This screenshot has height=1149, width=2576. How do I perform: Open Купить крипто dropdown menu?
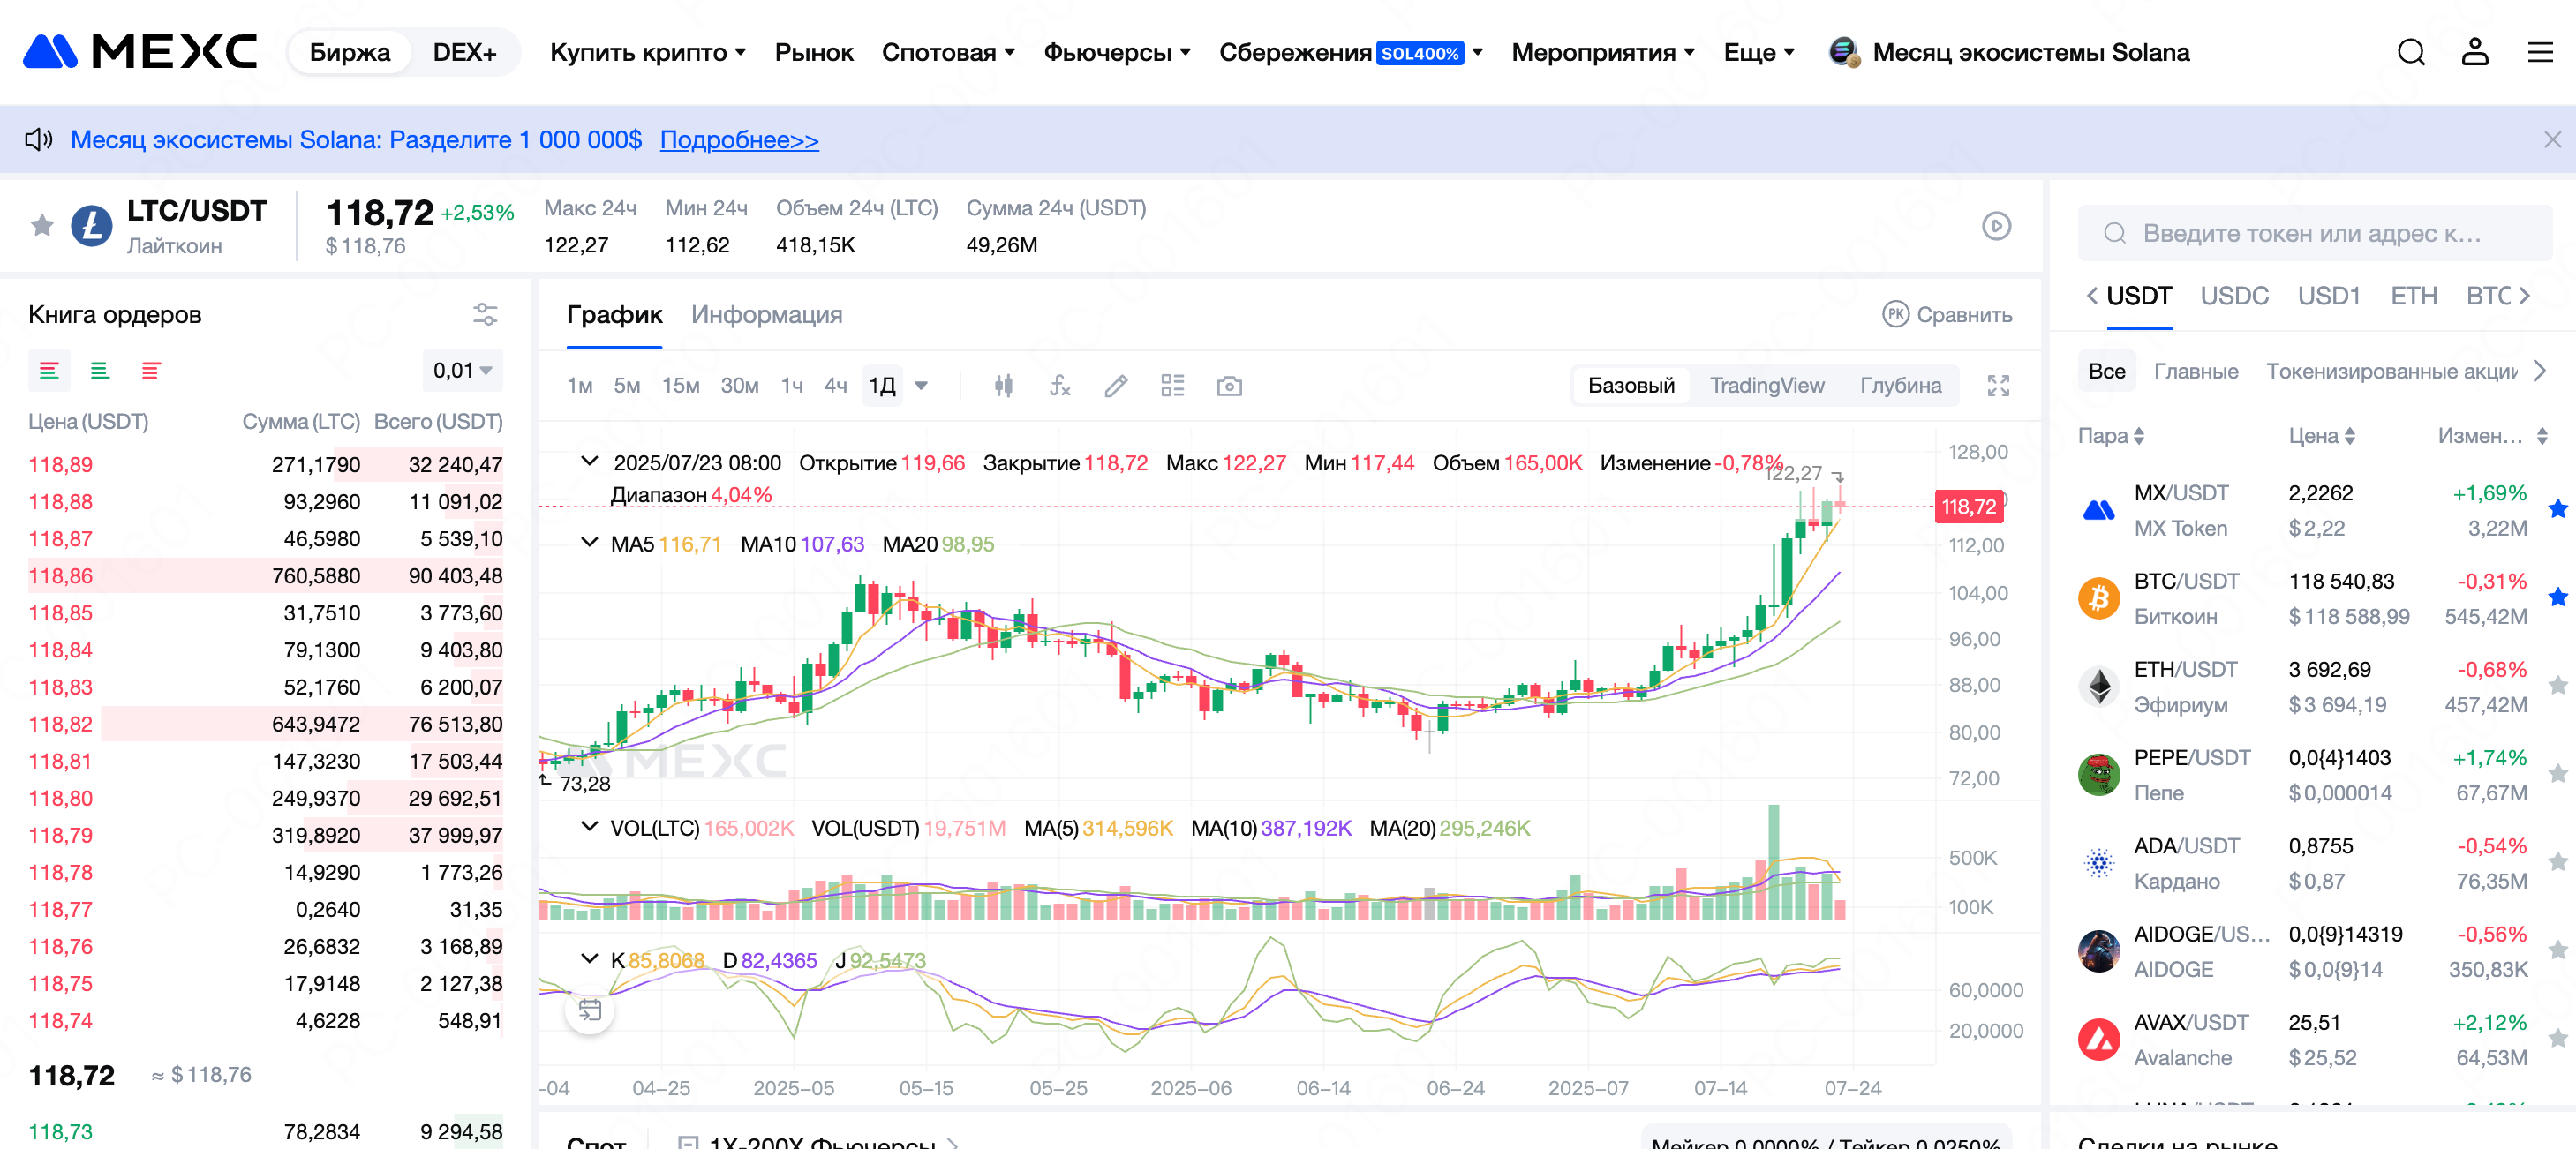coord(647,52)
